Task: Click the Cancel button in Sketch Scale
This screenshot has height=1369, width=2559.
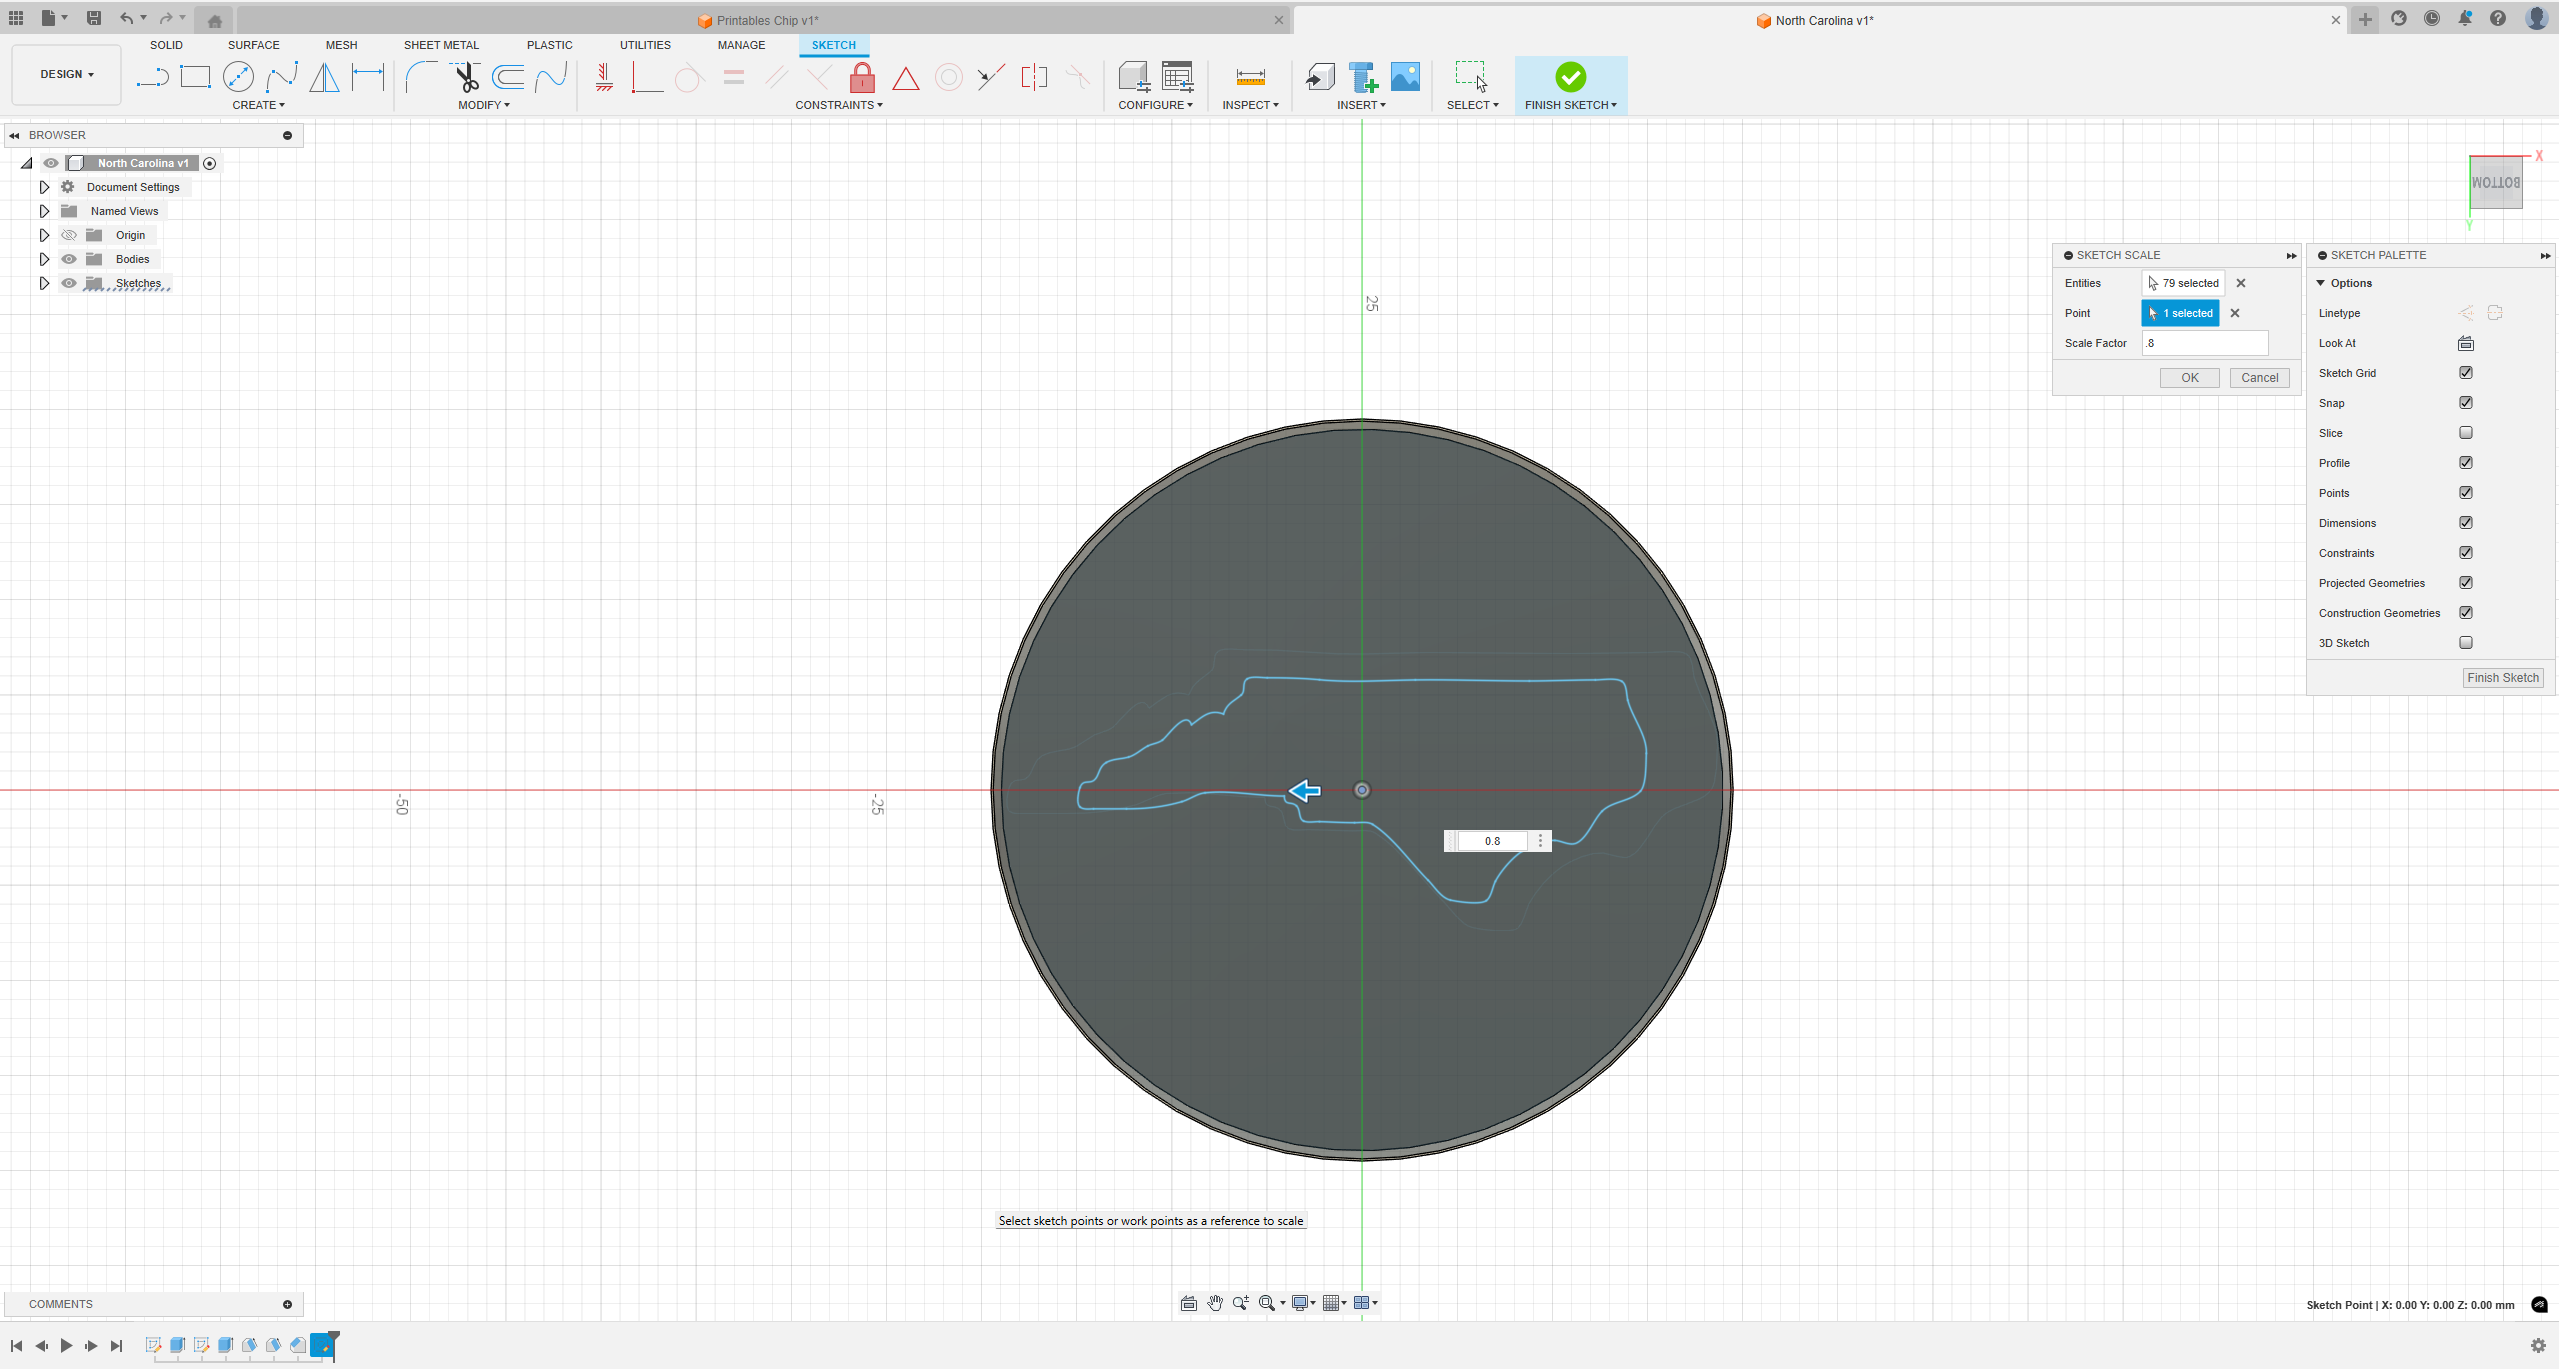Action: tap(2259, 376)
